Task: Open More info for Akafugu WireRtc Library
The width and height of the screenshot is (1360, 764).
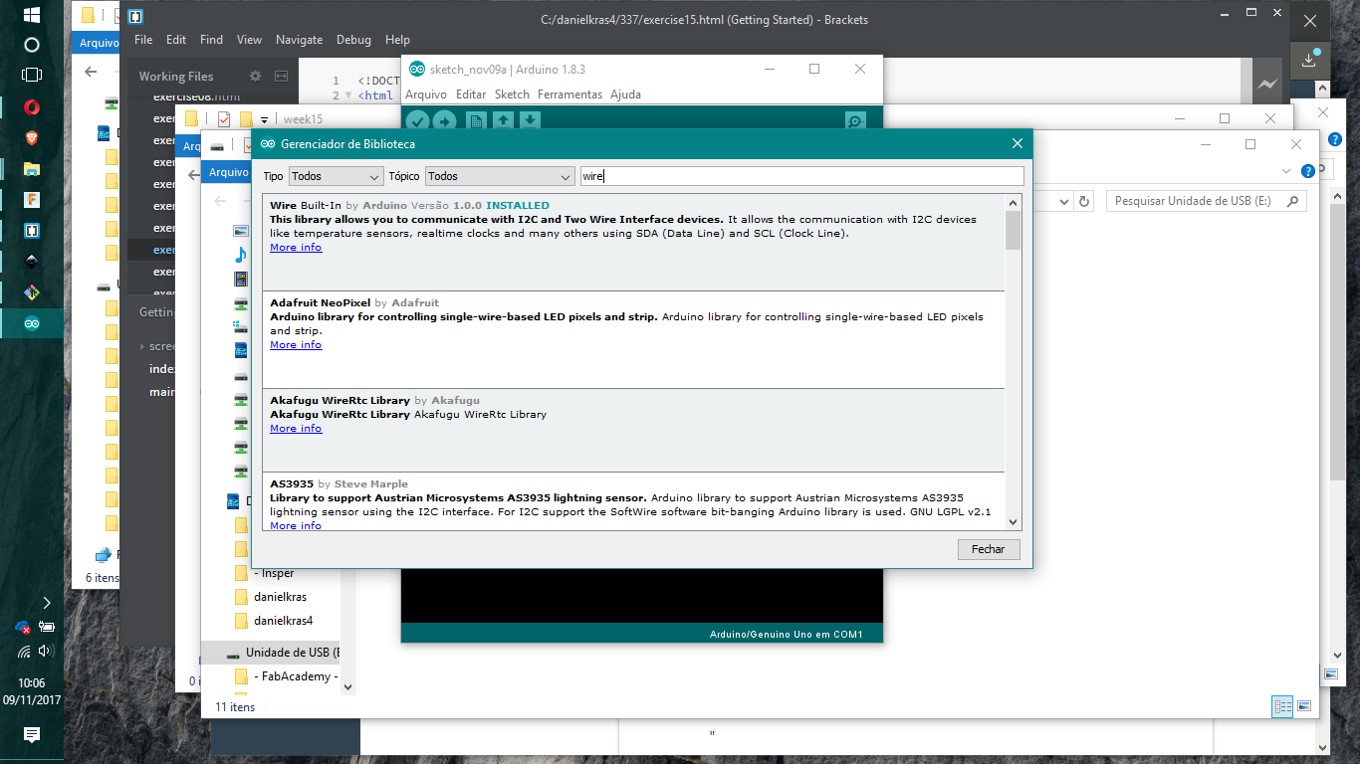Action: pyautogui.click(x=296, y=428)
